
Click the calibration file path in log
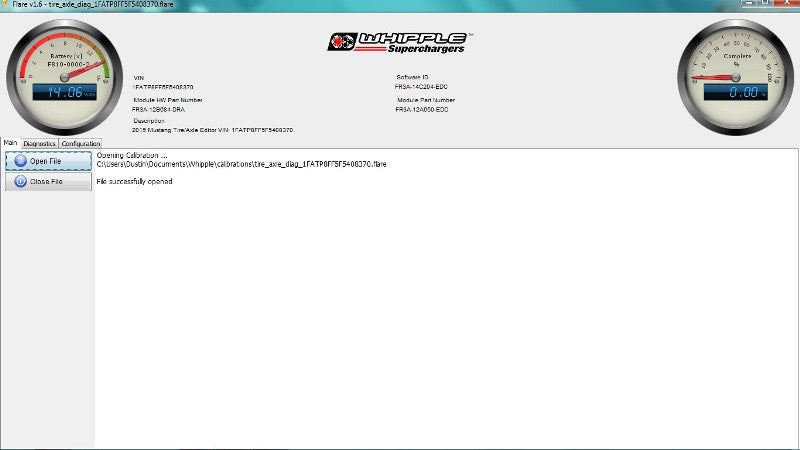(241, 163)
